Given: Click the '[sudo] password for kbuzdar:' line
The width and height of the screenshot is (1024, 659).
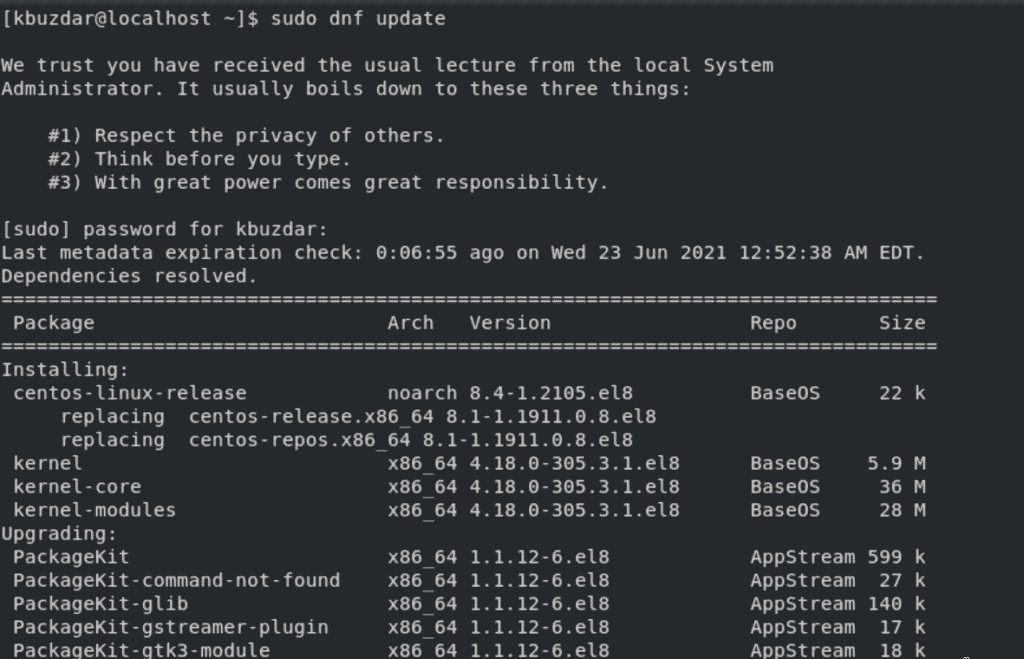Looking at the screenshot, I should pyautogui.click(x=165, y=229).
